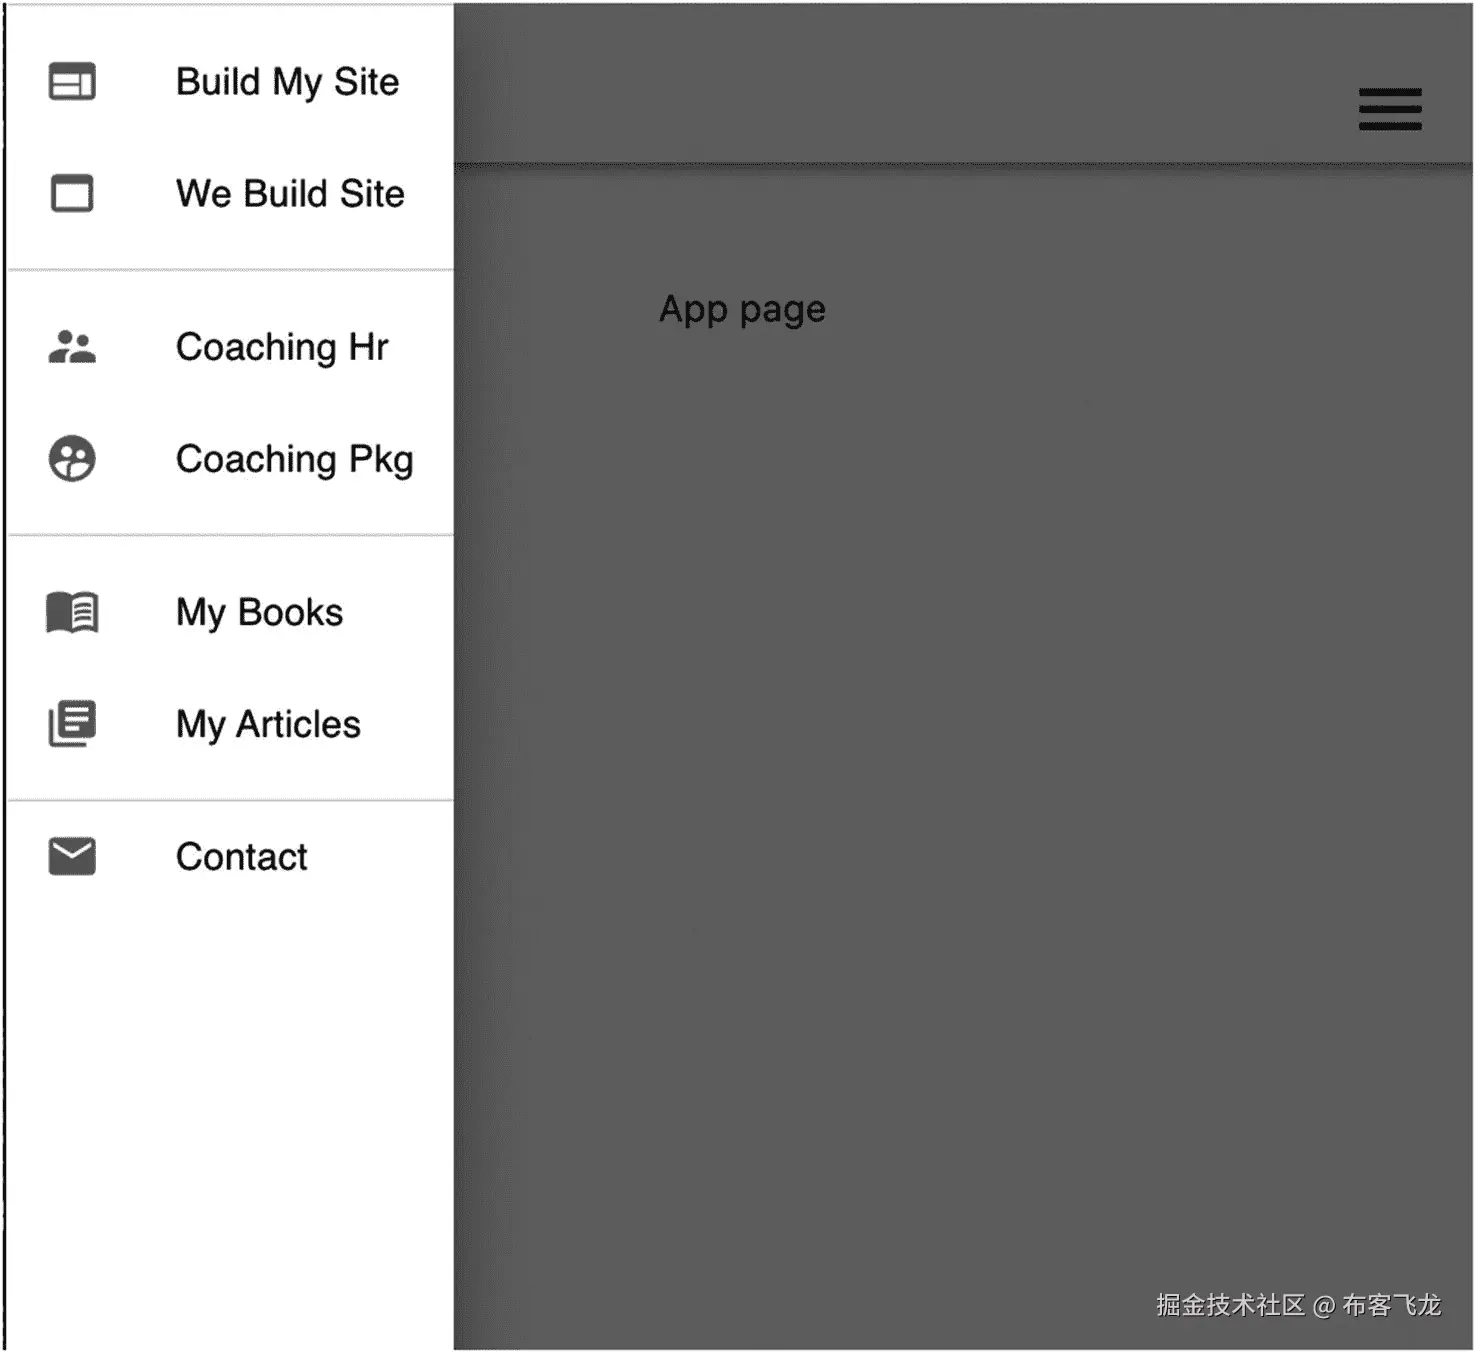This screenshot has height=1353, width=1476.
Task: Click the watermark text at the bottom right
Action: tap(1298, 1305)
